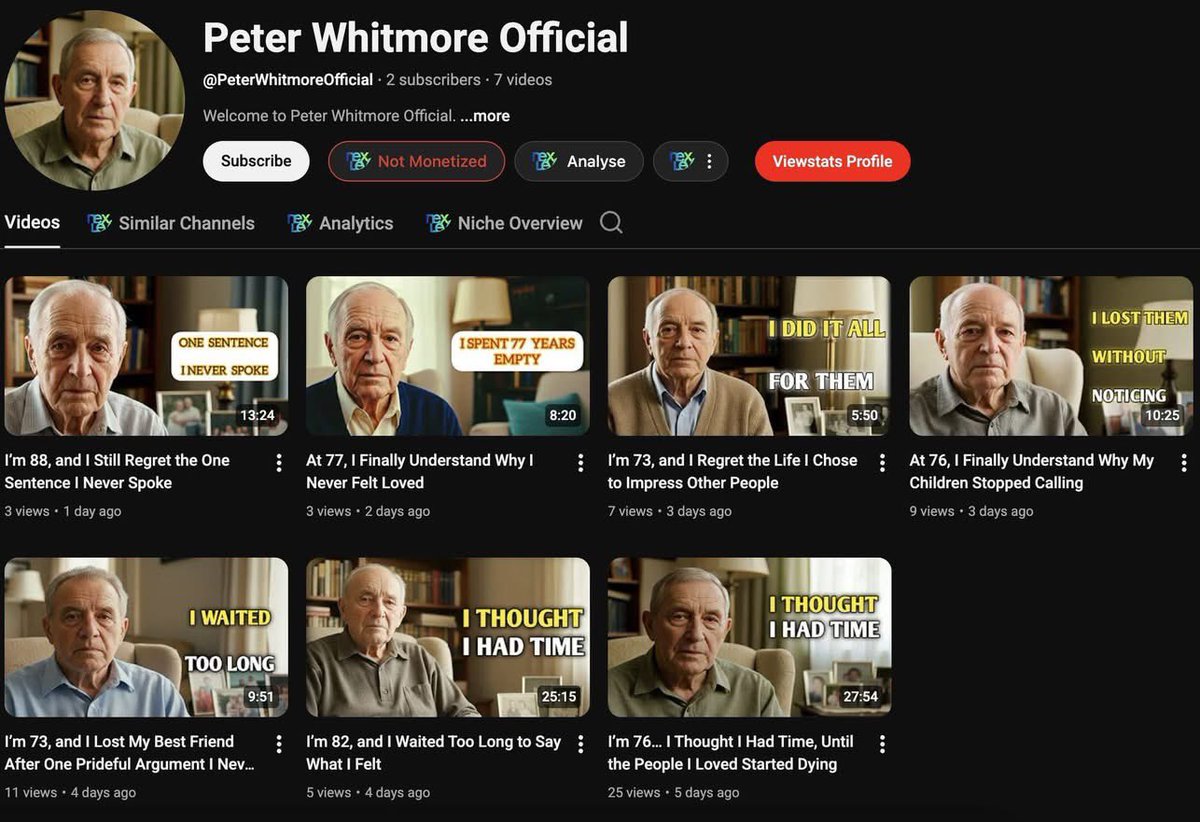The height and width of the screenshot is (822, 1200).
Task: Open the Analytics tab
Action: tap(340, 223)
